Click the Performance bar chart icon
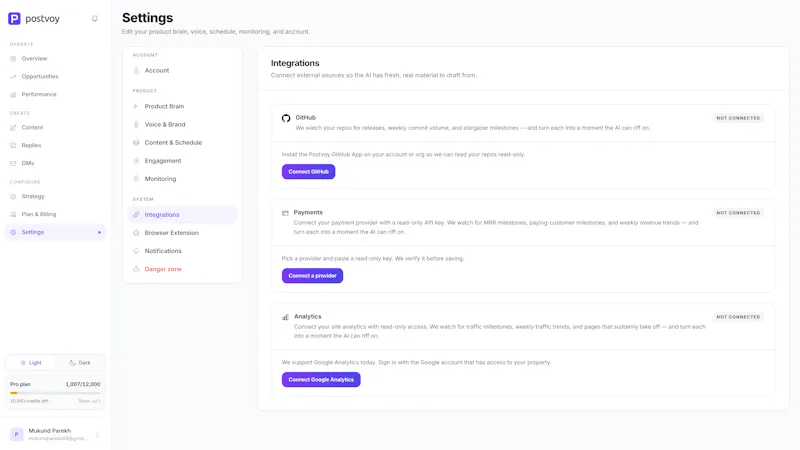800x450 pixels. tap(13, 94)
